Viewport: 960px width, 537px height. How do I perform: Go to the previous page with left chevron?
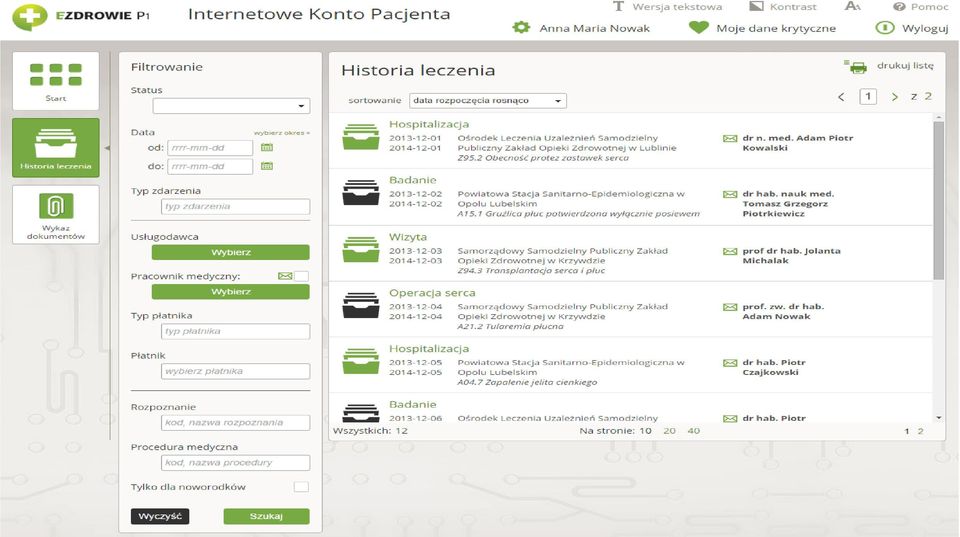tap(841, 97)
